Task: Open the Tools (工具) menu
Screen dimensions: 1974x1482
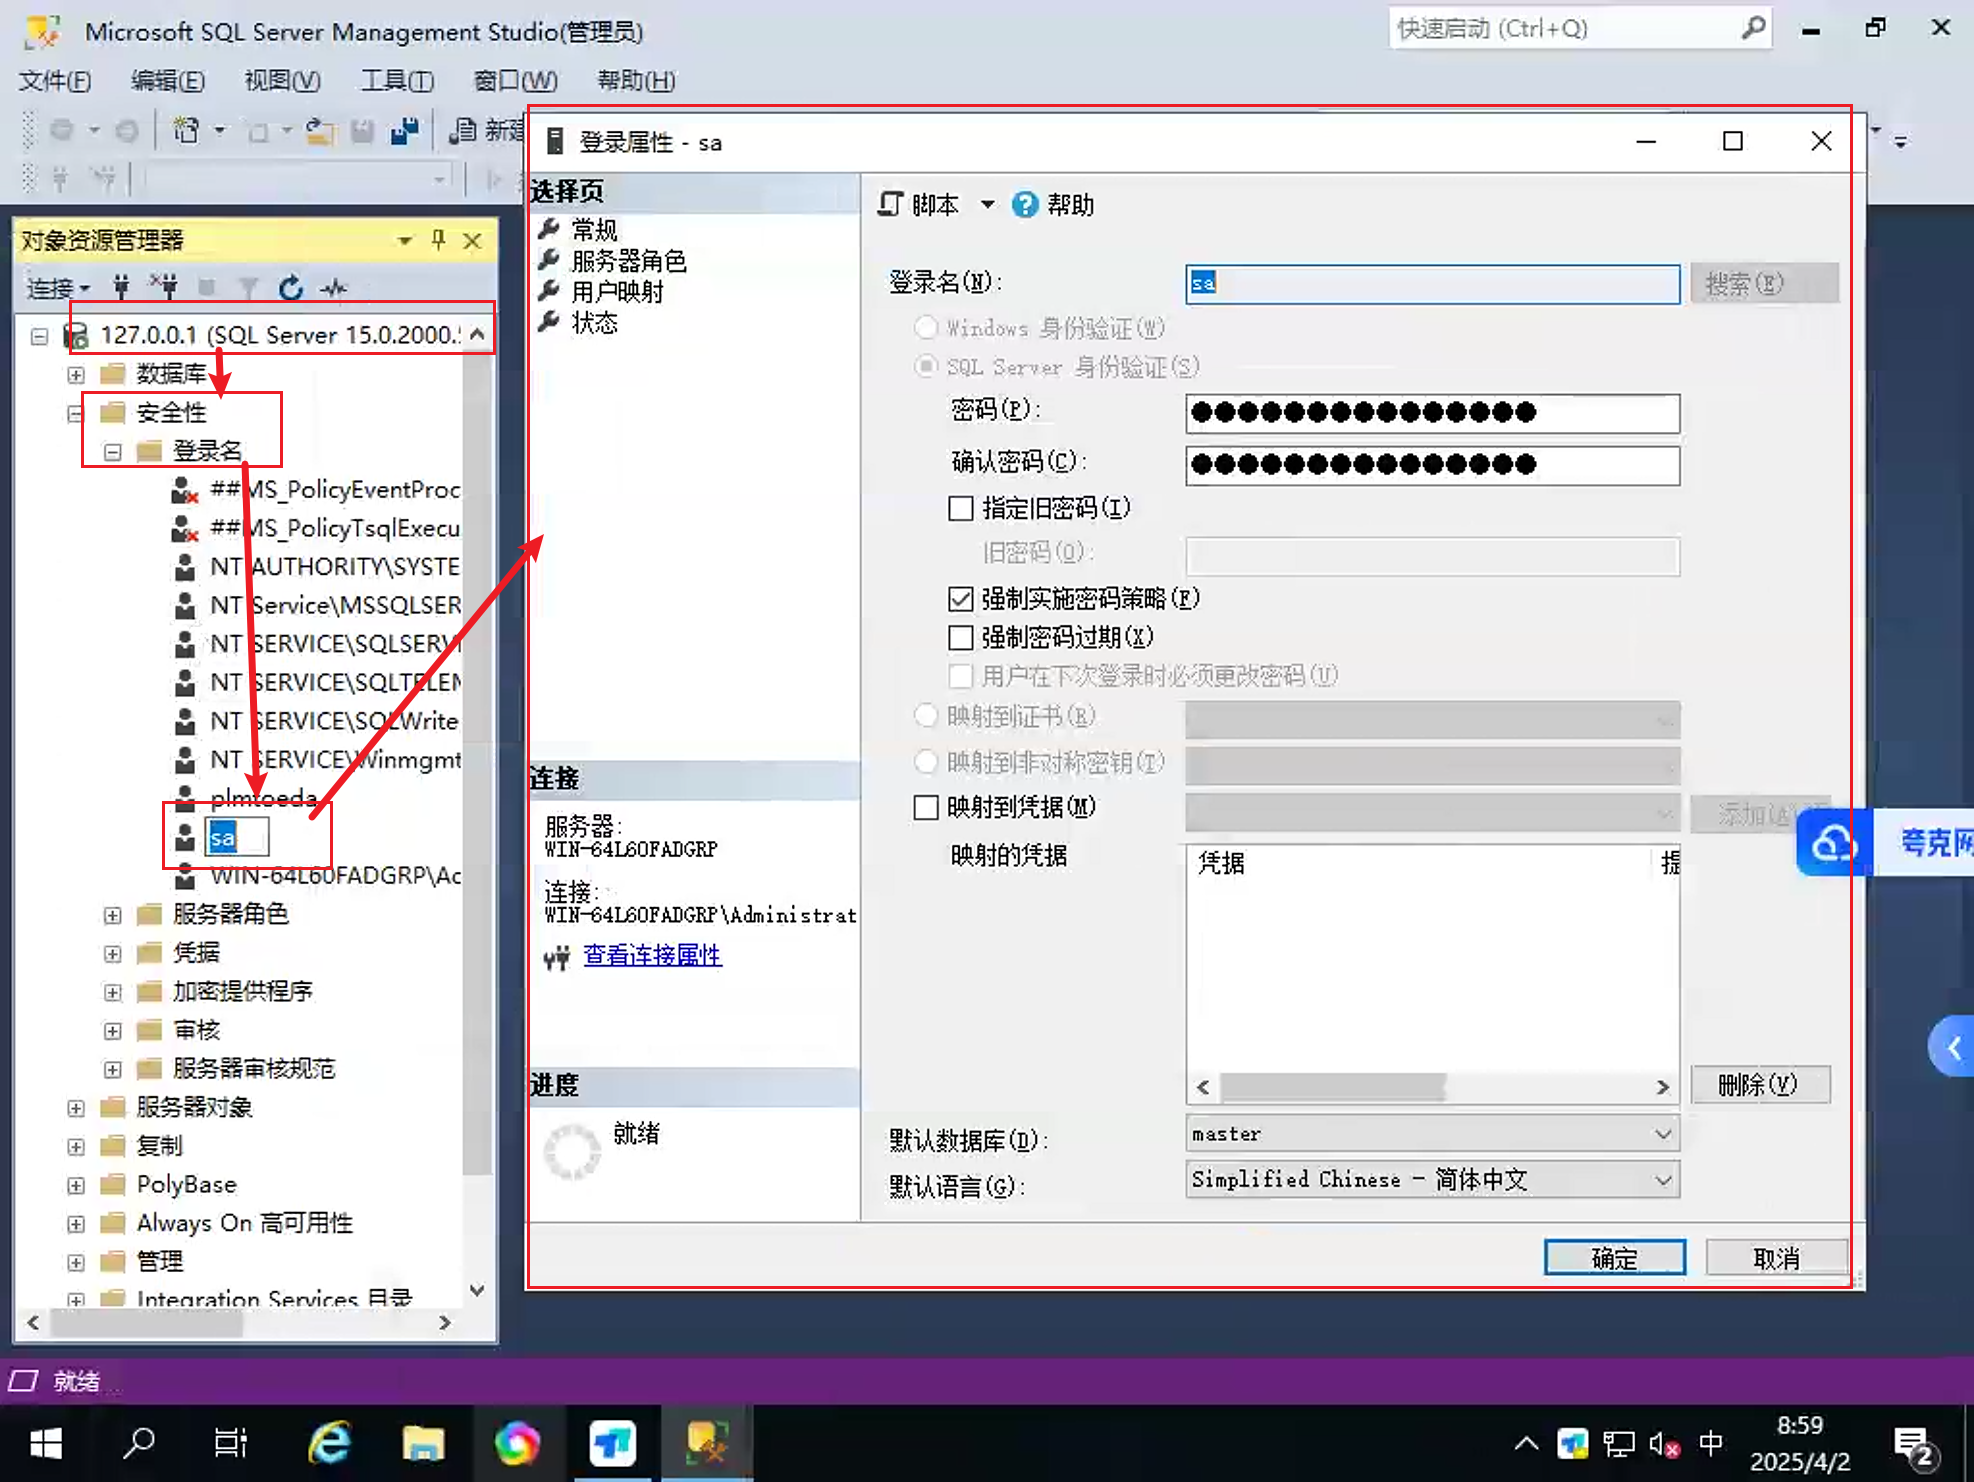Action: coord(397,80)
